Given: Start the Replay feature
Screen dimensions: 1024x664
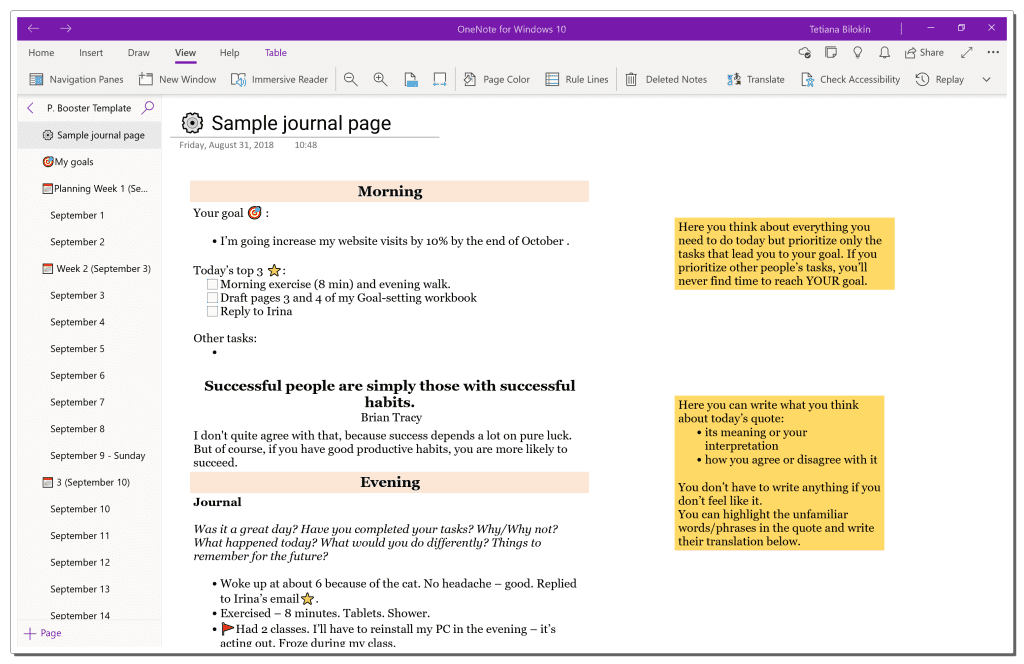Looking at the screenshot, I should click(x=940, y=79).
